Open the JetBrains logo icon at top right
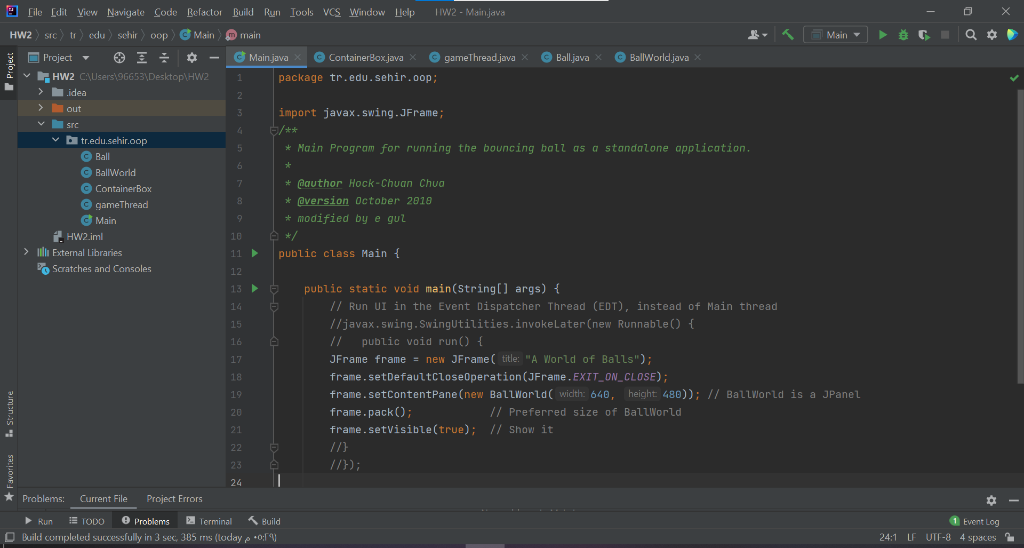The height and width of the screenshot is (548, 1024). (1012, 35)
